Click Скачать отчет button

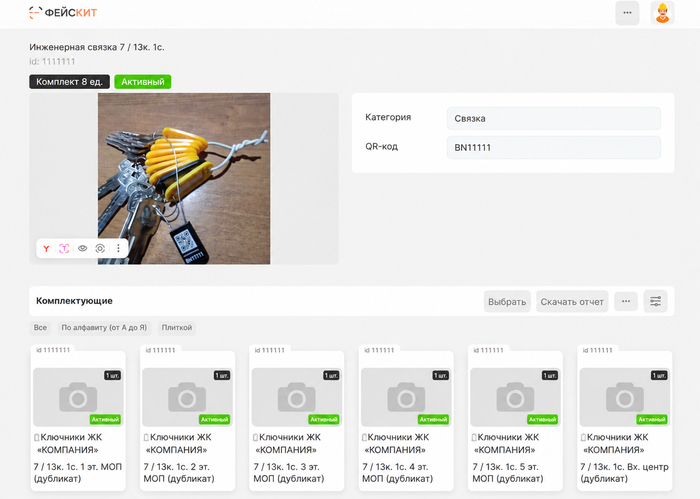coord(572,301)
